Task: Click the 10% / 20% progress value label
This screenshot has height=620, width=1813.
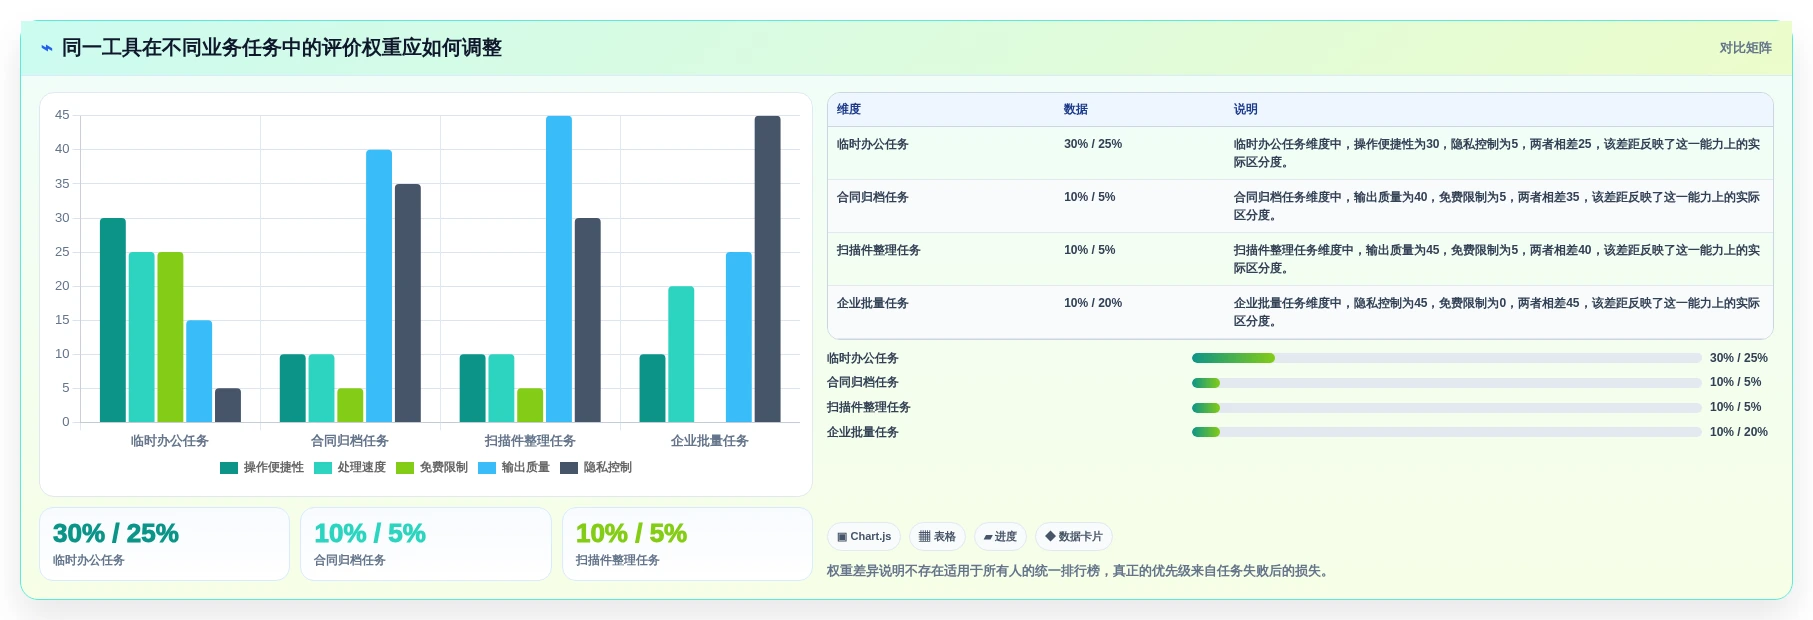Action: point(1739,432)
